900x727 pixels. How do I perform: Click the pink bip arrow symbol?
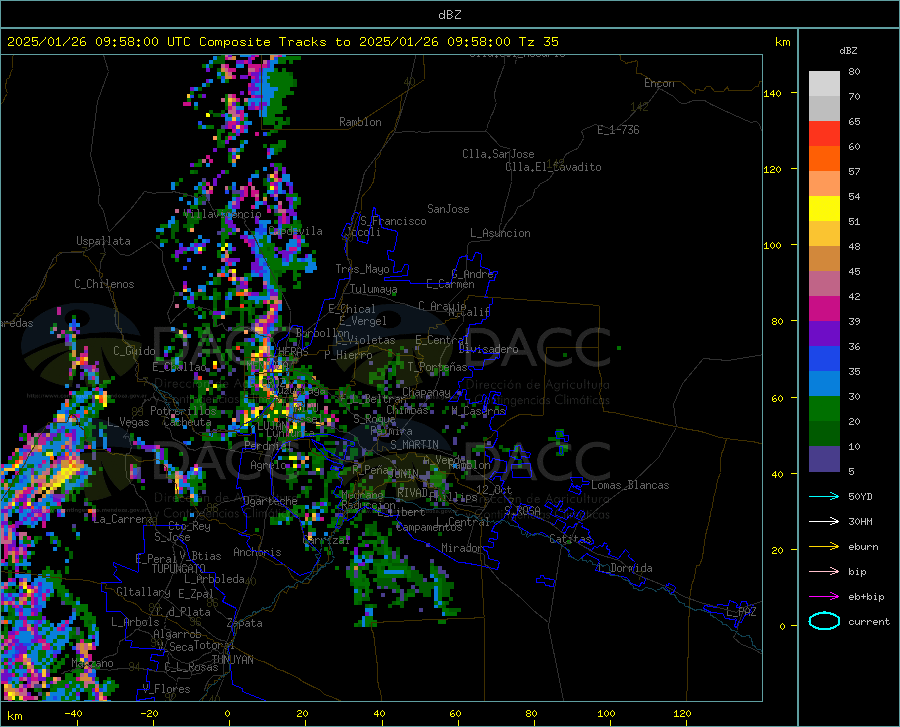click(824, 572)
